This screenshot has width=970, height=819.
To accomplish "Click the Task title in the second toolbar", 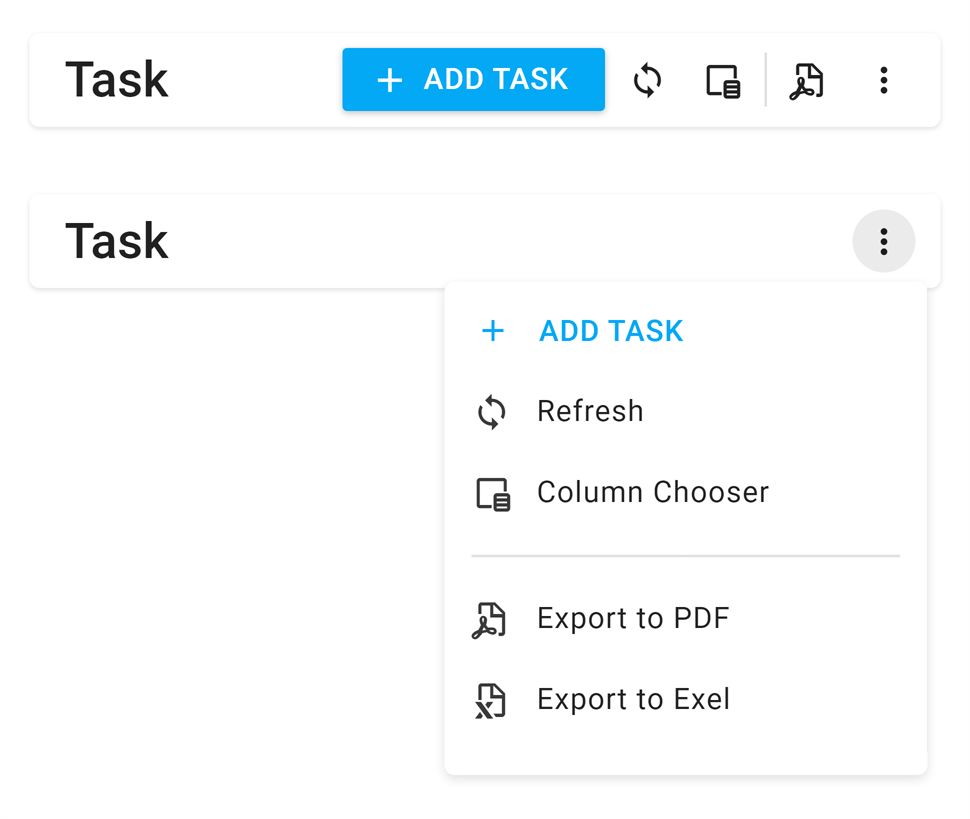I will pos(116,241).
